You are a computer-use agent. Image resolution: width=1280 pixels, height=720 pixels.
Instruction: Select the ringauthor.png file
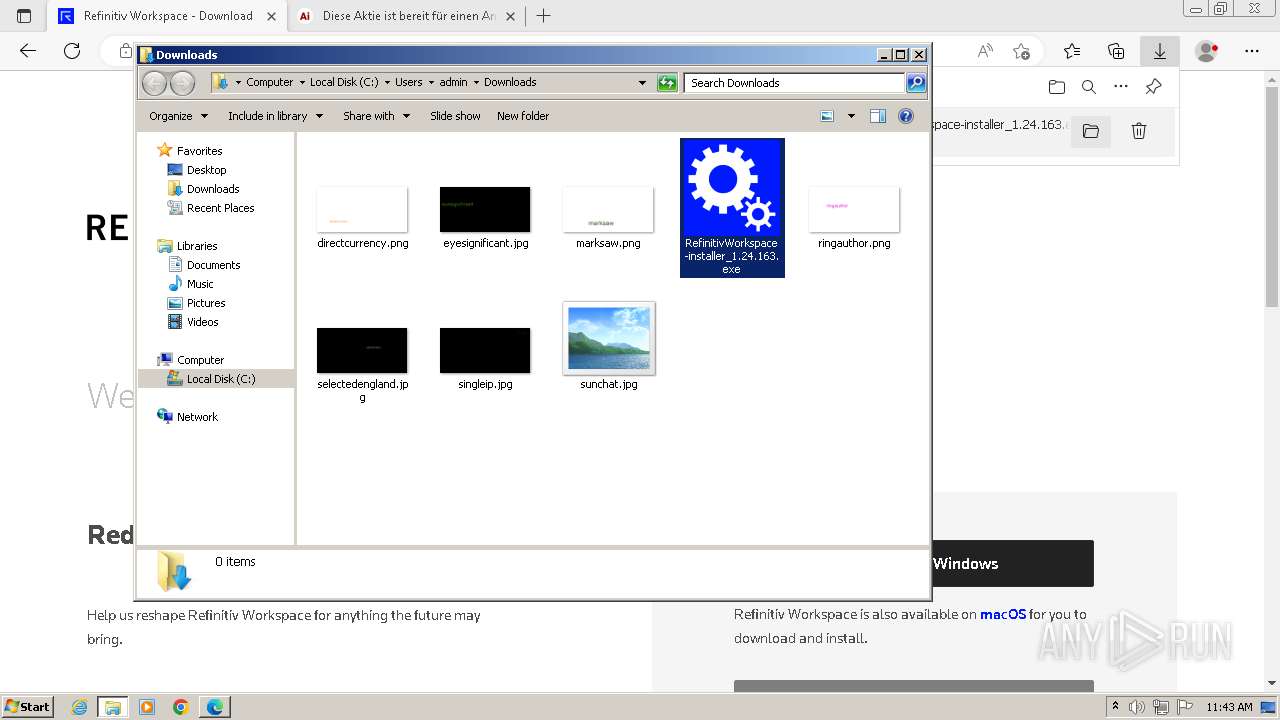854,217
